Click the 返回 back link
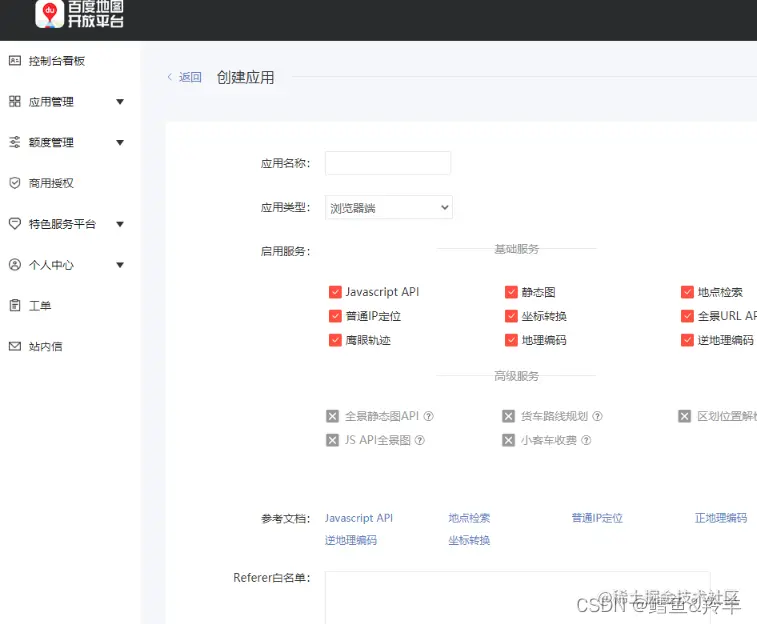The image size is (757, 624). (190, 77)
